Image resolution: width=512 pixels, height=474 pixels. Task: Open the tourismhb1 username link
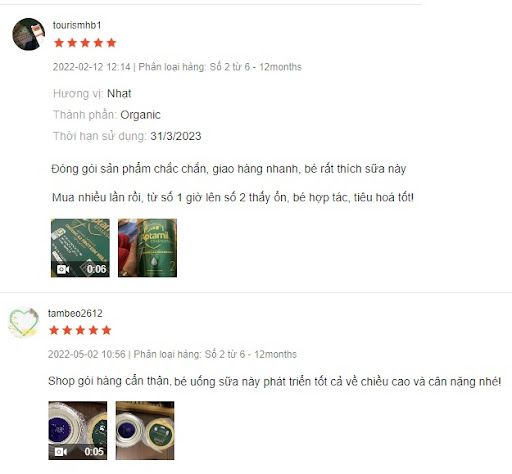pyautogui.click(x=77, y=25)
